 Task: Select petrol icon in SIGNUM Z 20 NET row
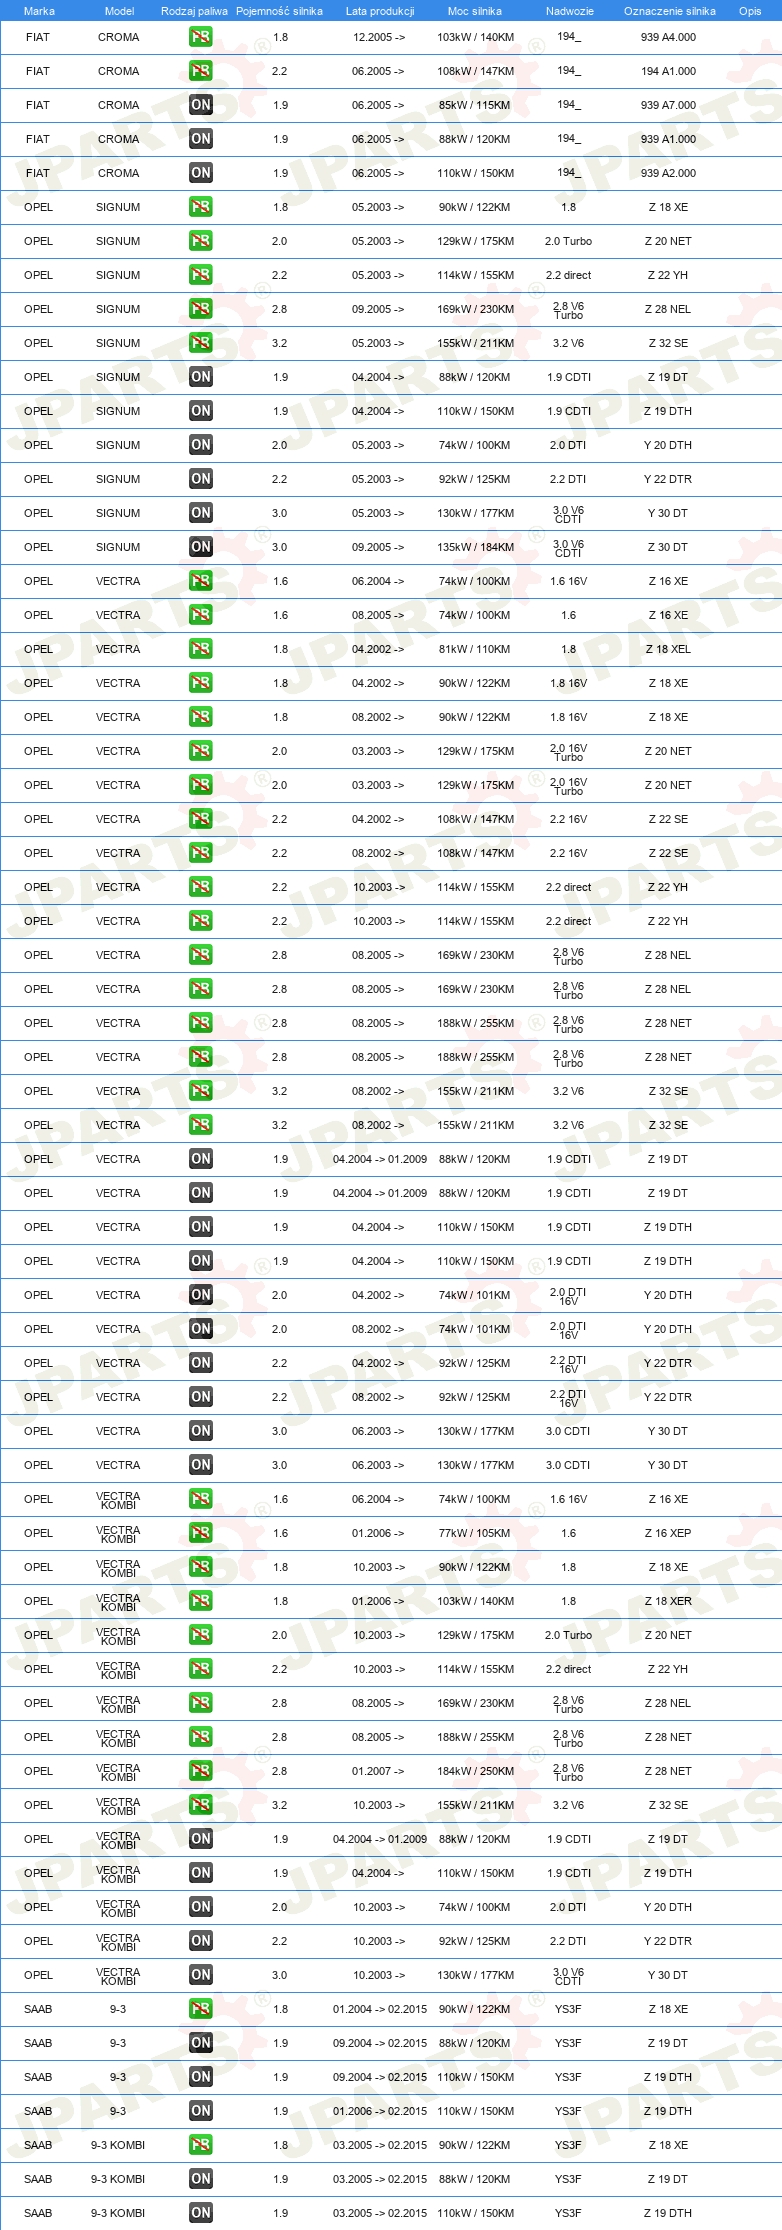pyautogui.click(x=201, y=241)
